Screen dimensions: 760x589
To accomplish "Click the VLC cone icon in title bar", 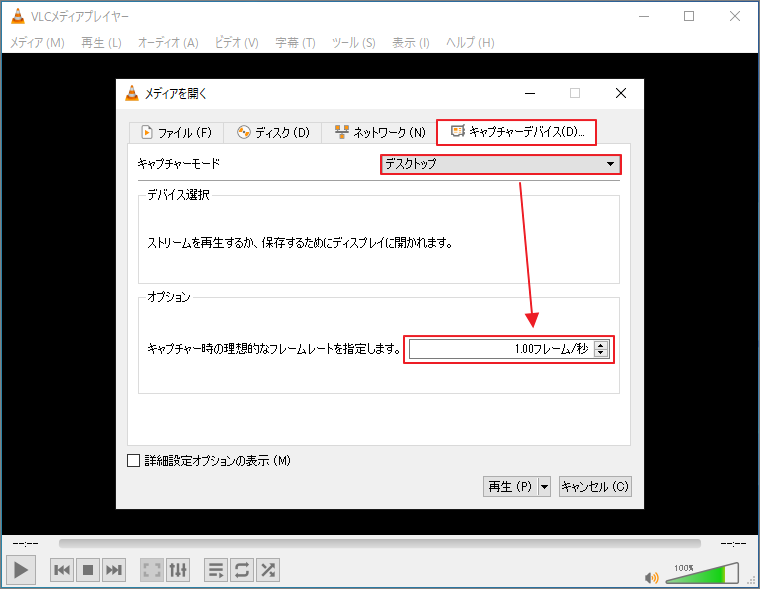I will tap(17, 16).
